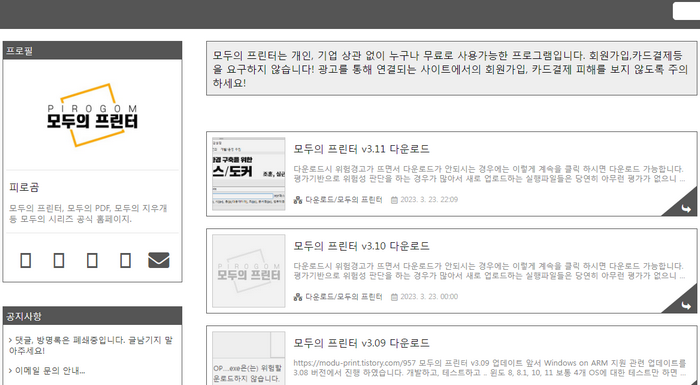Image resolution: width=700 pixels, height=385 pixels.
Task: Click the white search box in top bar
Action: click(687, 11)
